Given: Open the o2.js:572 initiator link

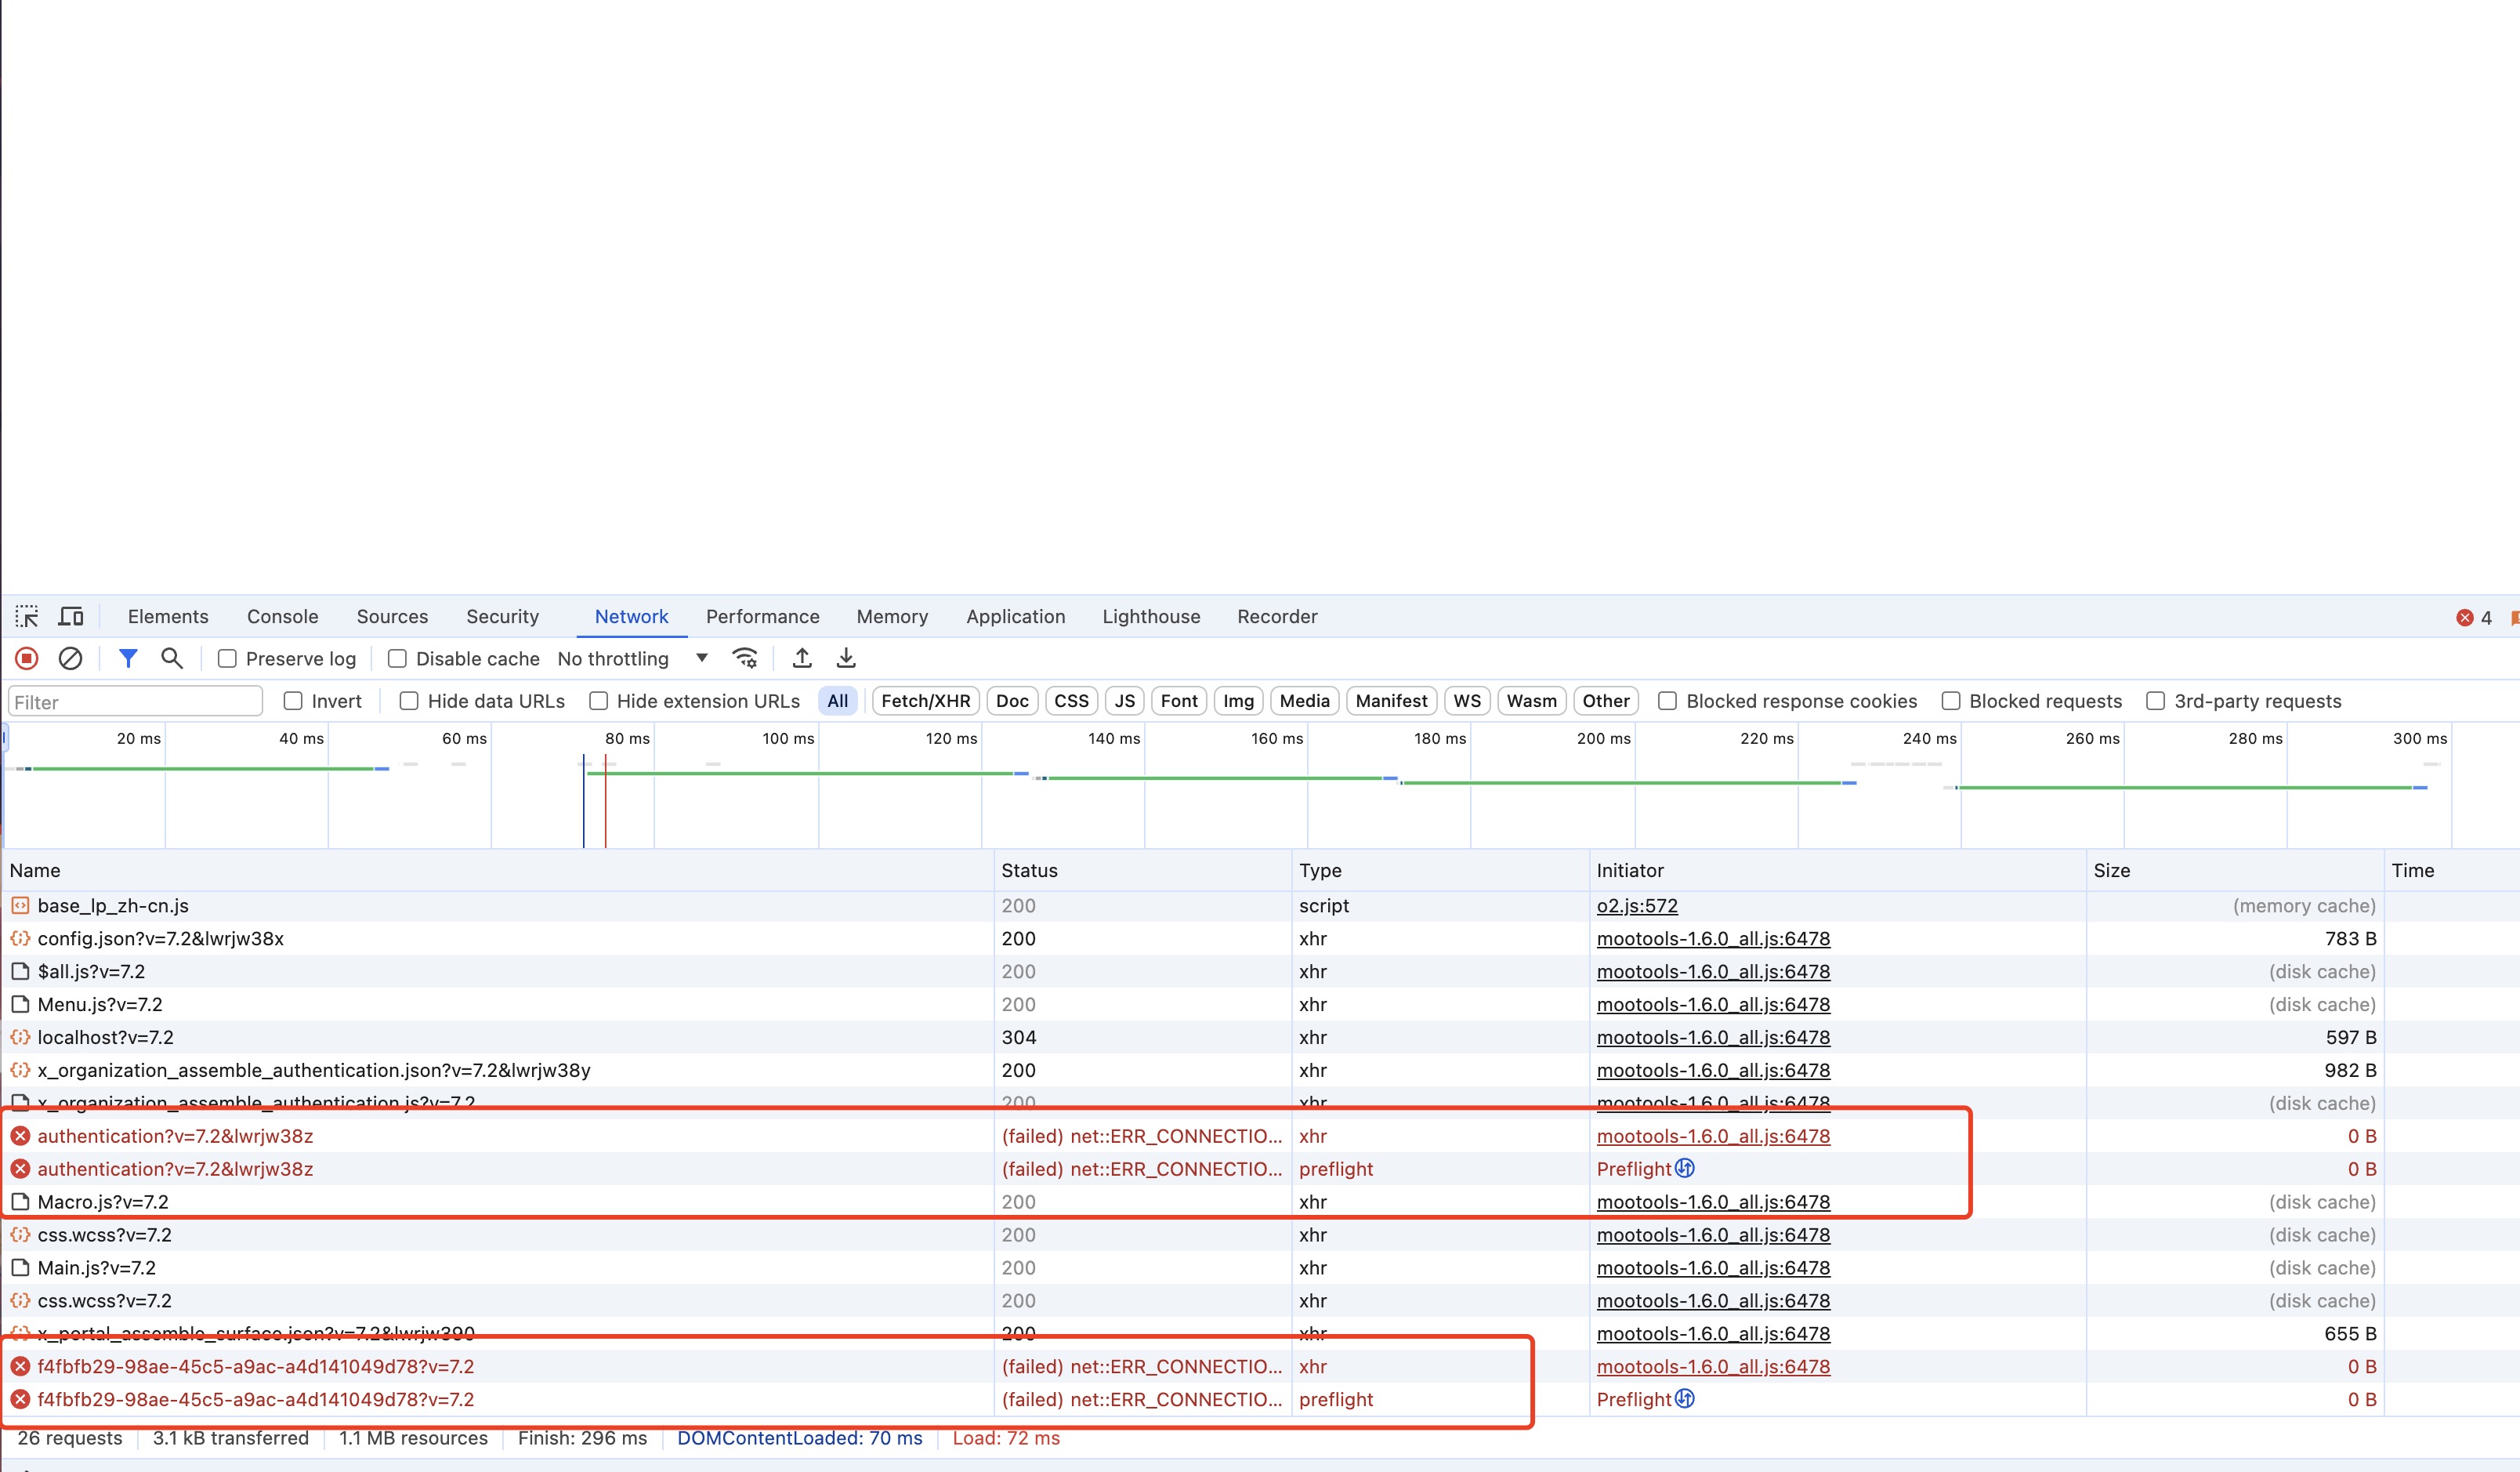Looking at the screenshot, I should click(x=1636, y=906).
